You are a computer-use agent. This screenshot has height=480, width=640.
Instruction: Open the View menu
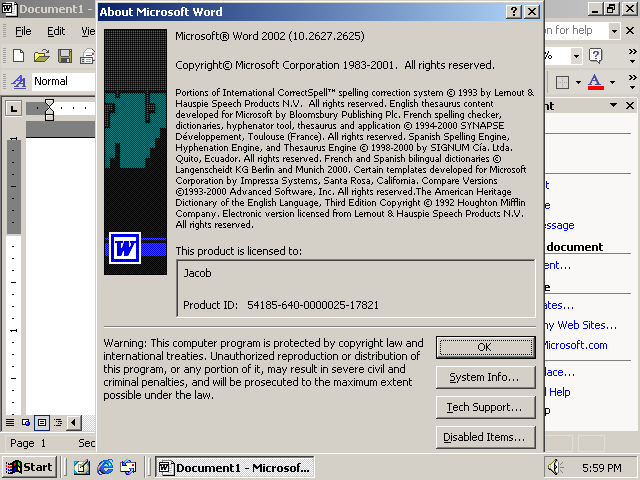(88, 31)
